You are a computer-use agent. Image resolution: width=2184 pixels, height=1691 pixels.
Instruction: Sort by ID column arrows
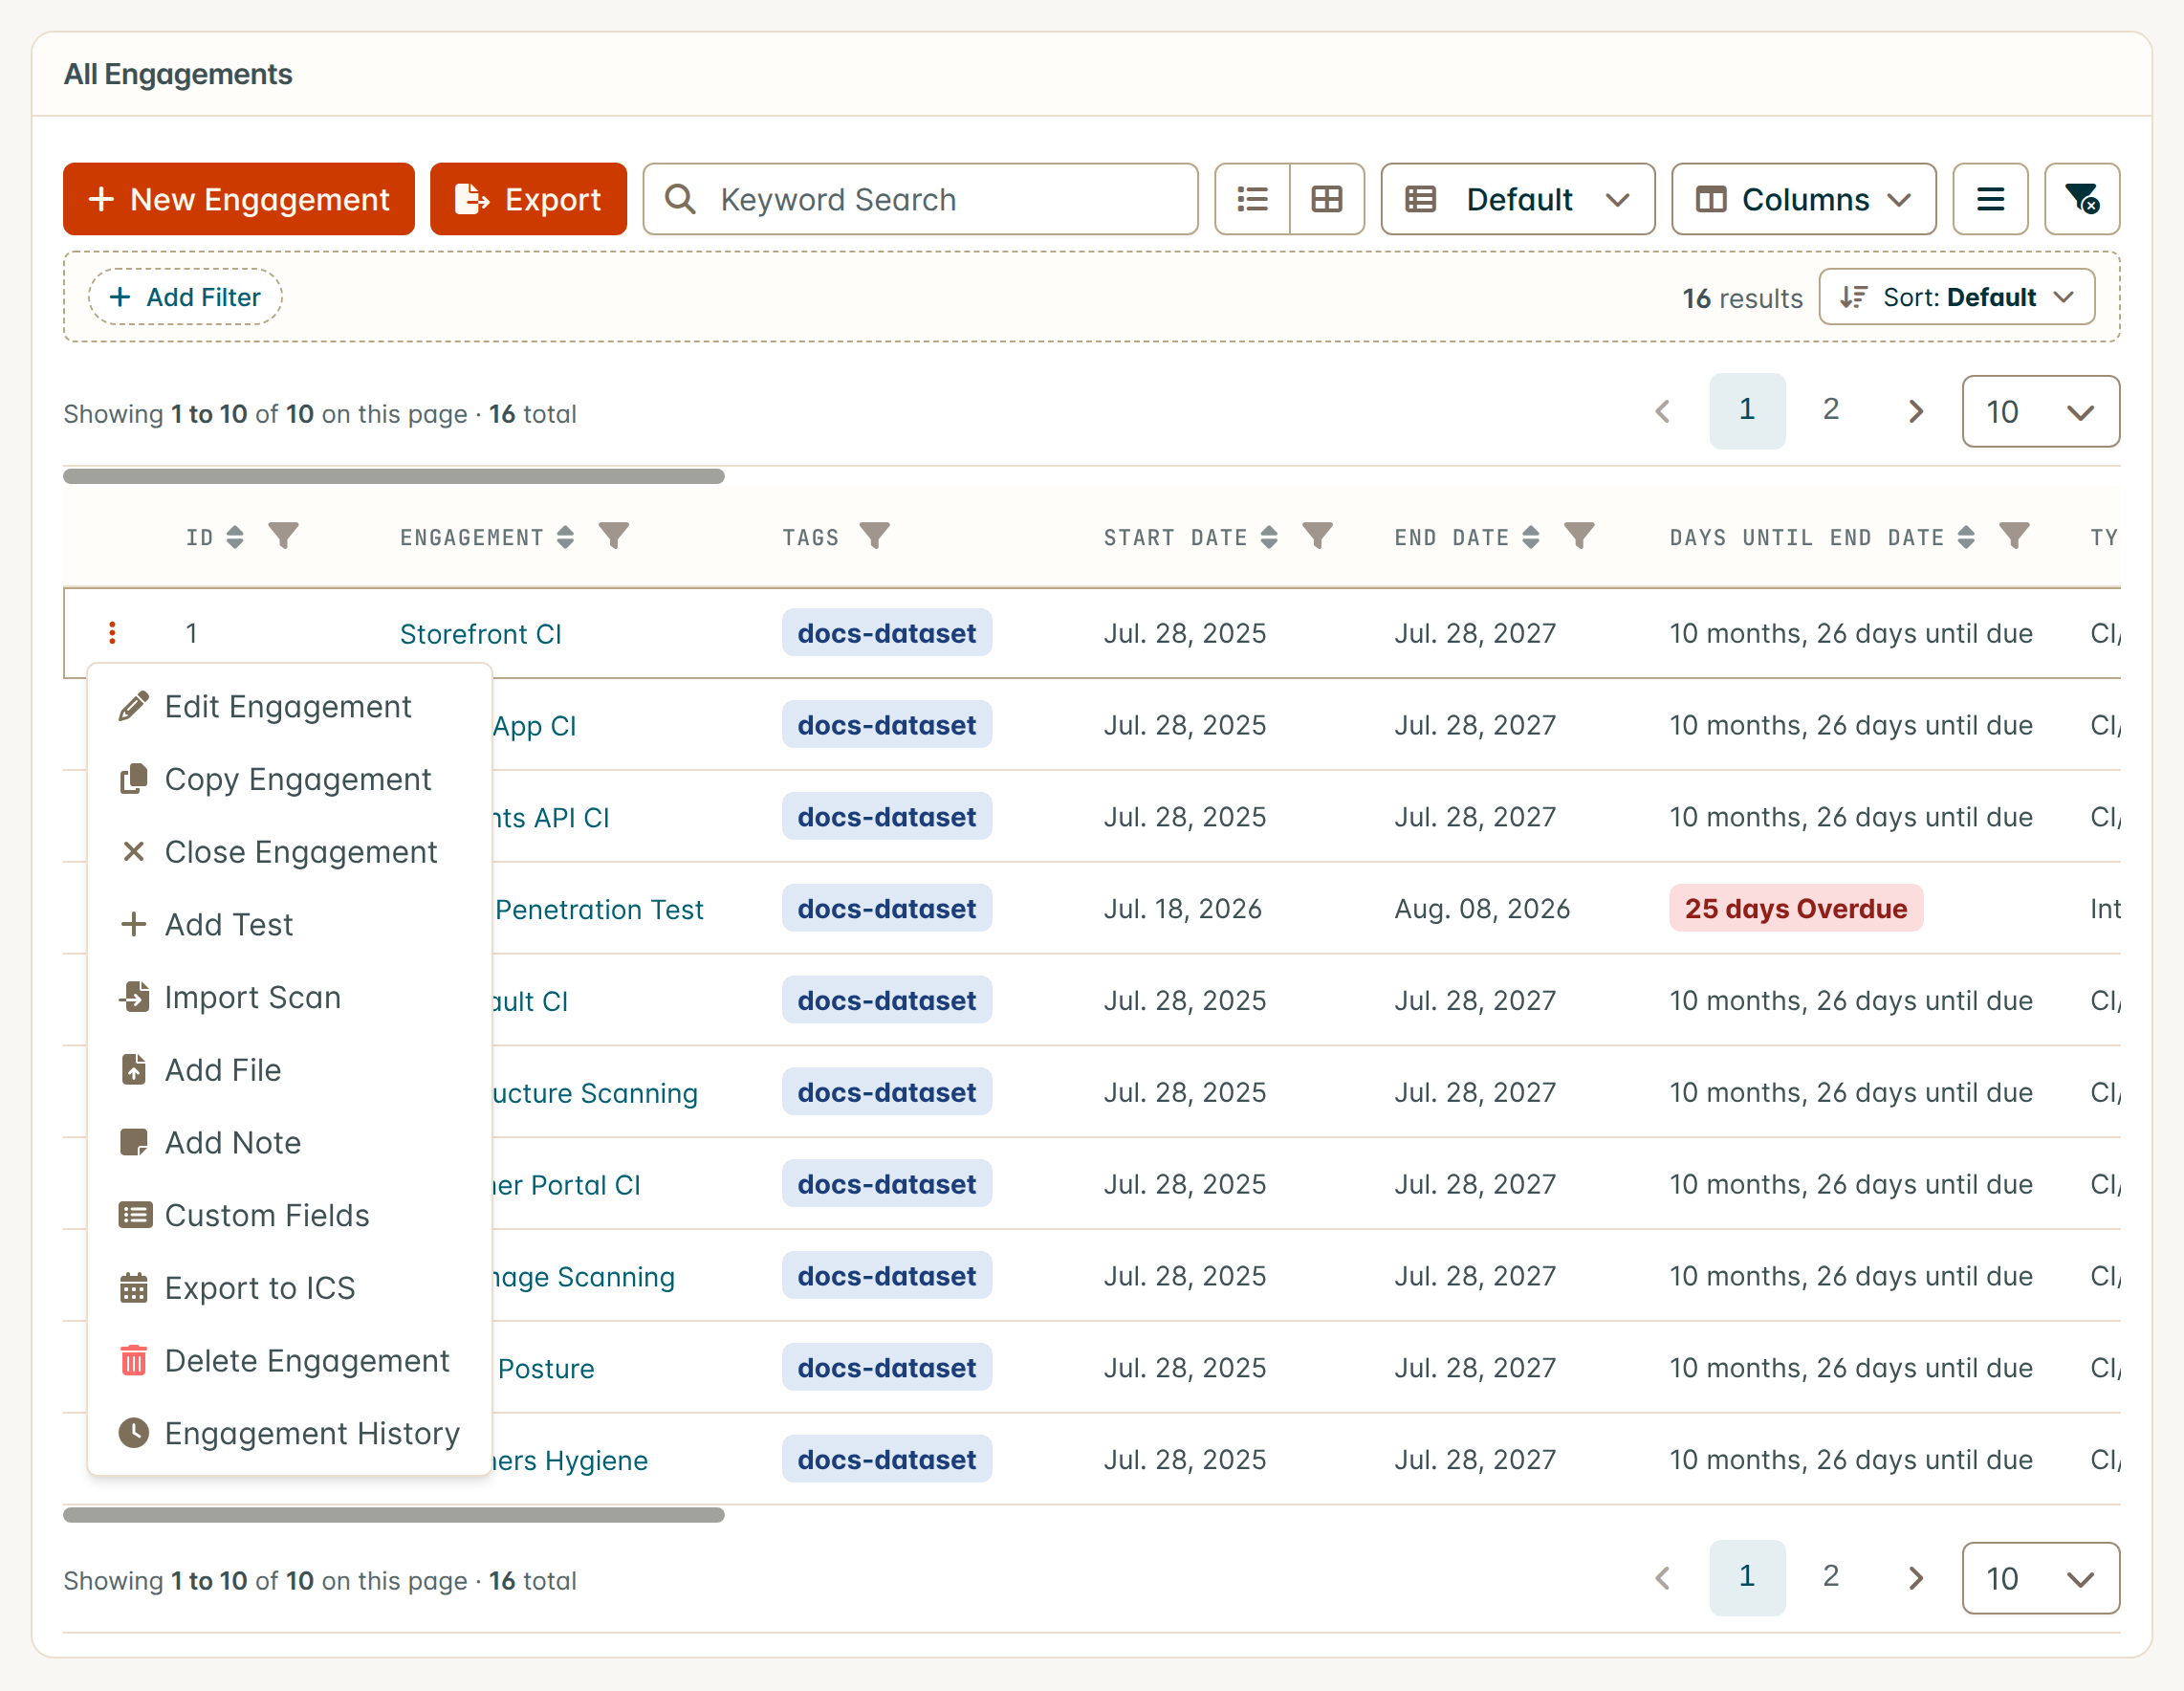tap(235, 537)
